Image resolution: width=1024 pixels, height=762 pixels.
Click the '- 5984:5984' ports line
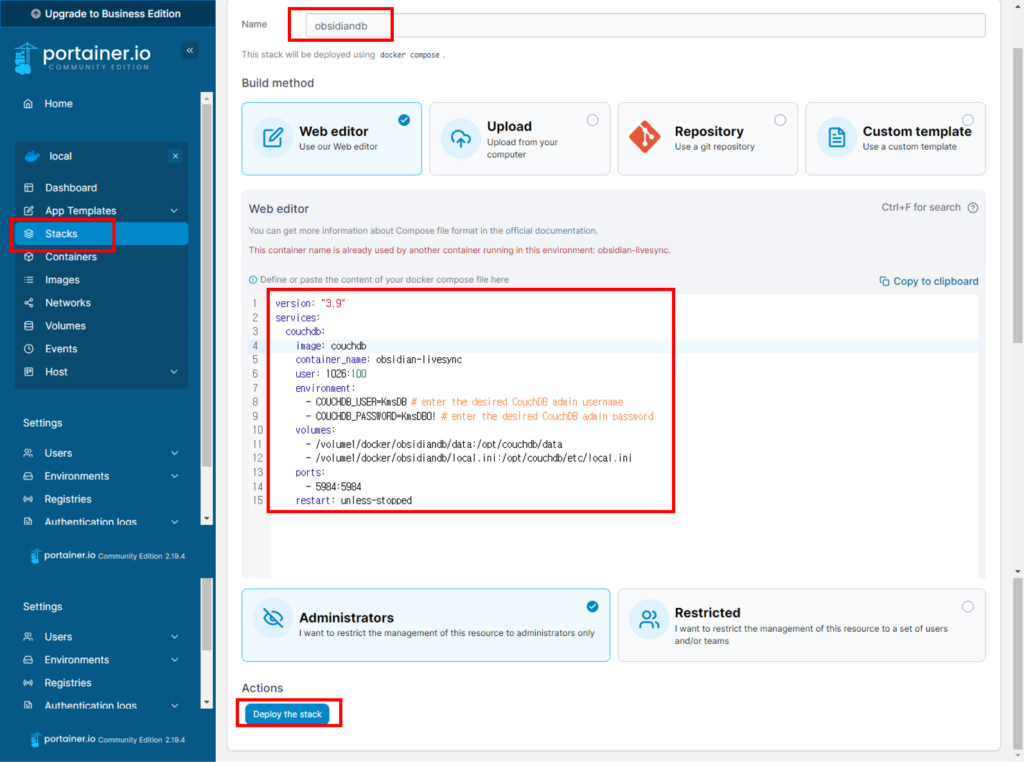click(333, 487)
